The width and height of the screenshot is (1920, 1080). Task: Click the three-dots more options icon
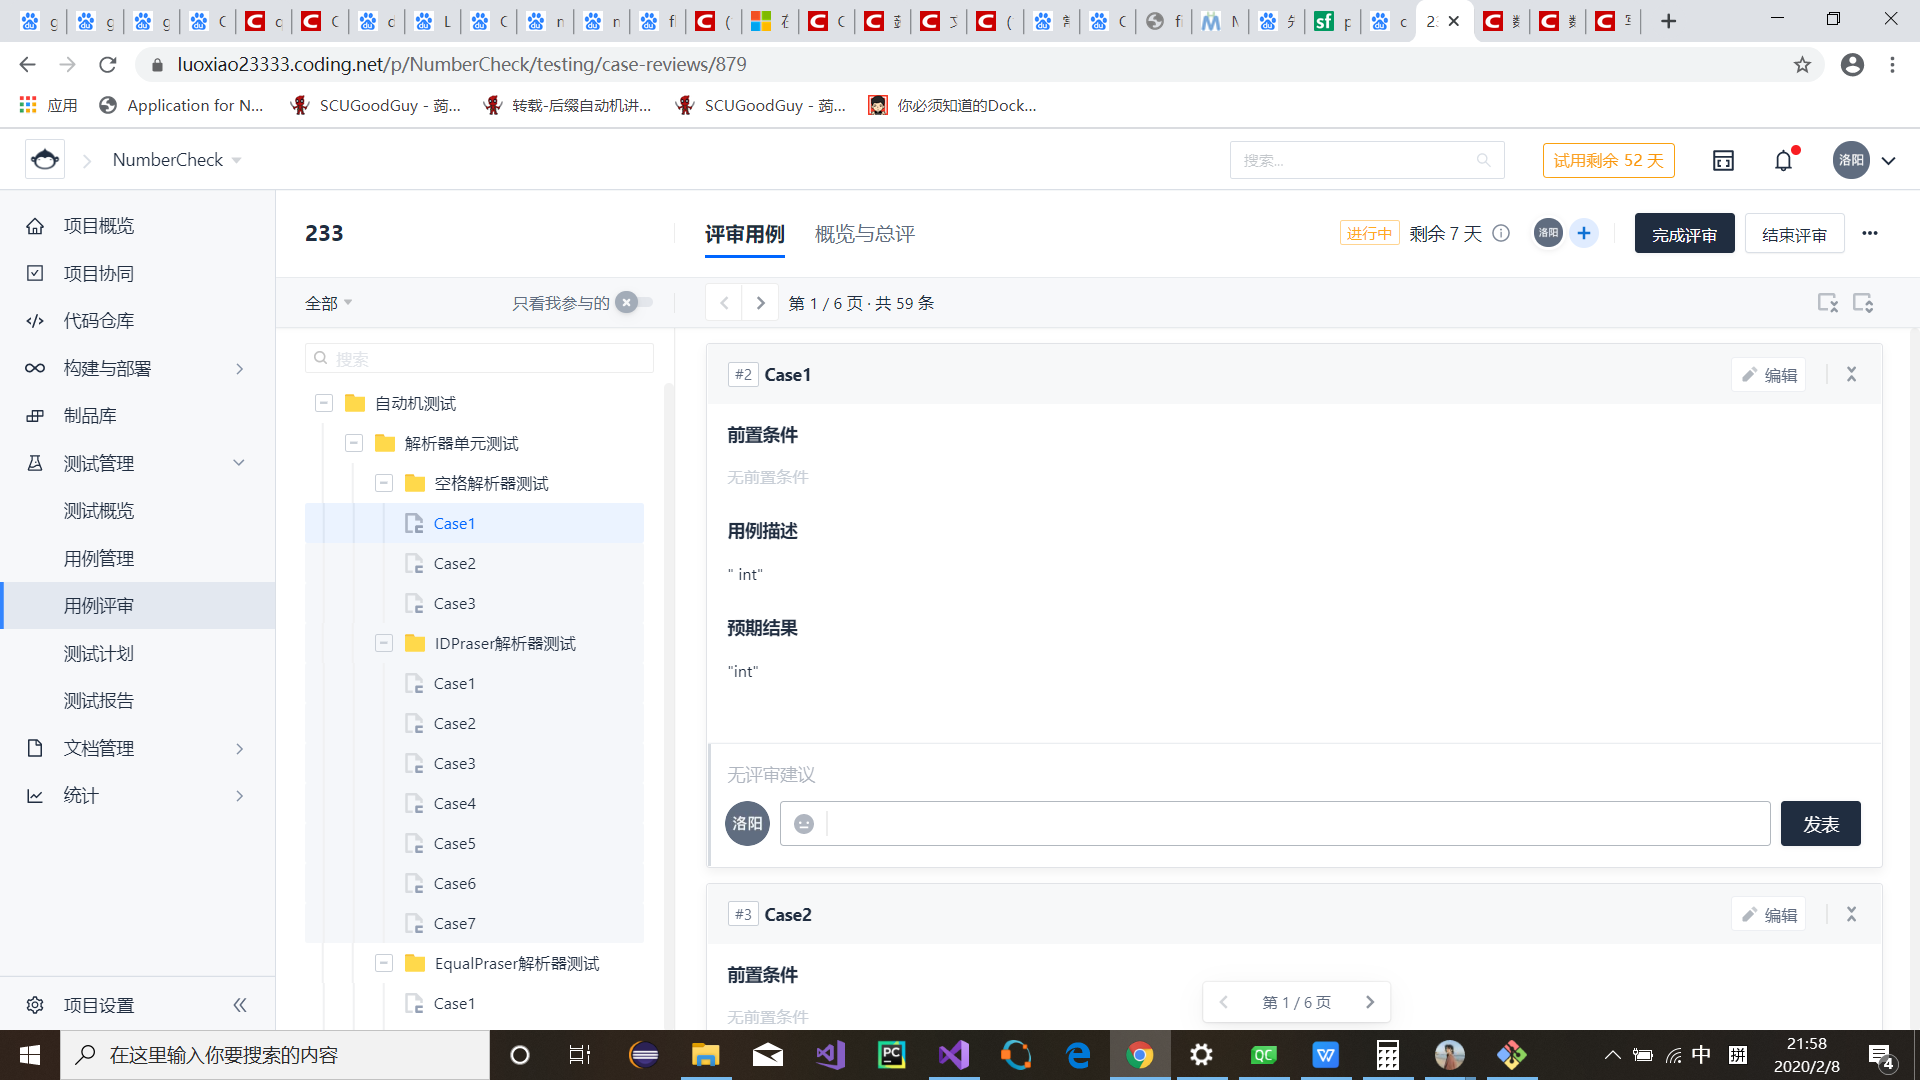click(x=1870, y=233)
